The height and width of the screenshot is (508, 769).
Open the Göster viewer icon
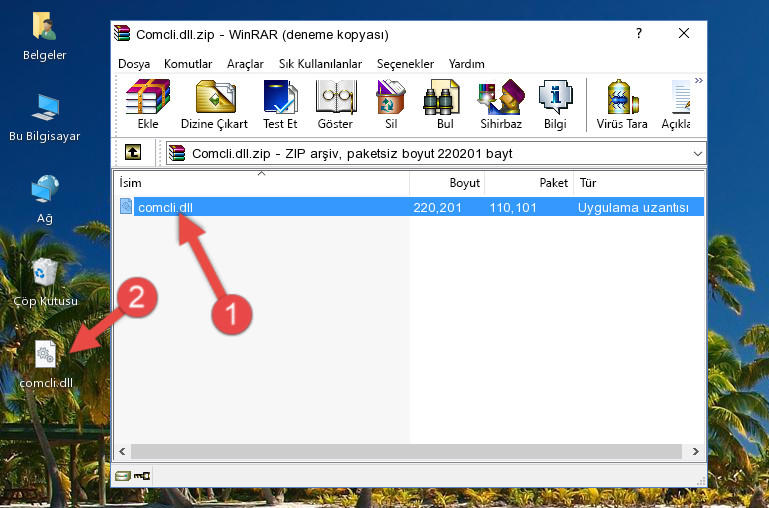tap(335, 104)
